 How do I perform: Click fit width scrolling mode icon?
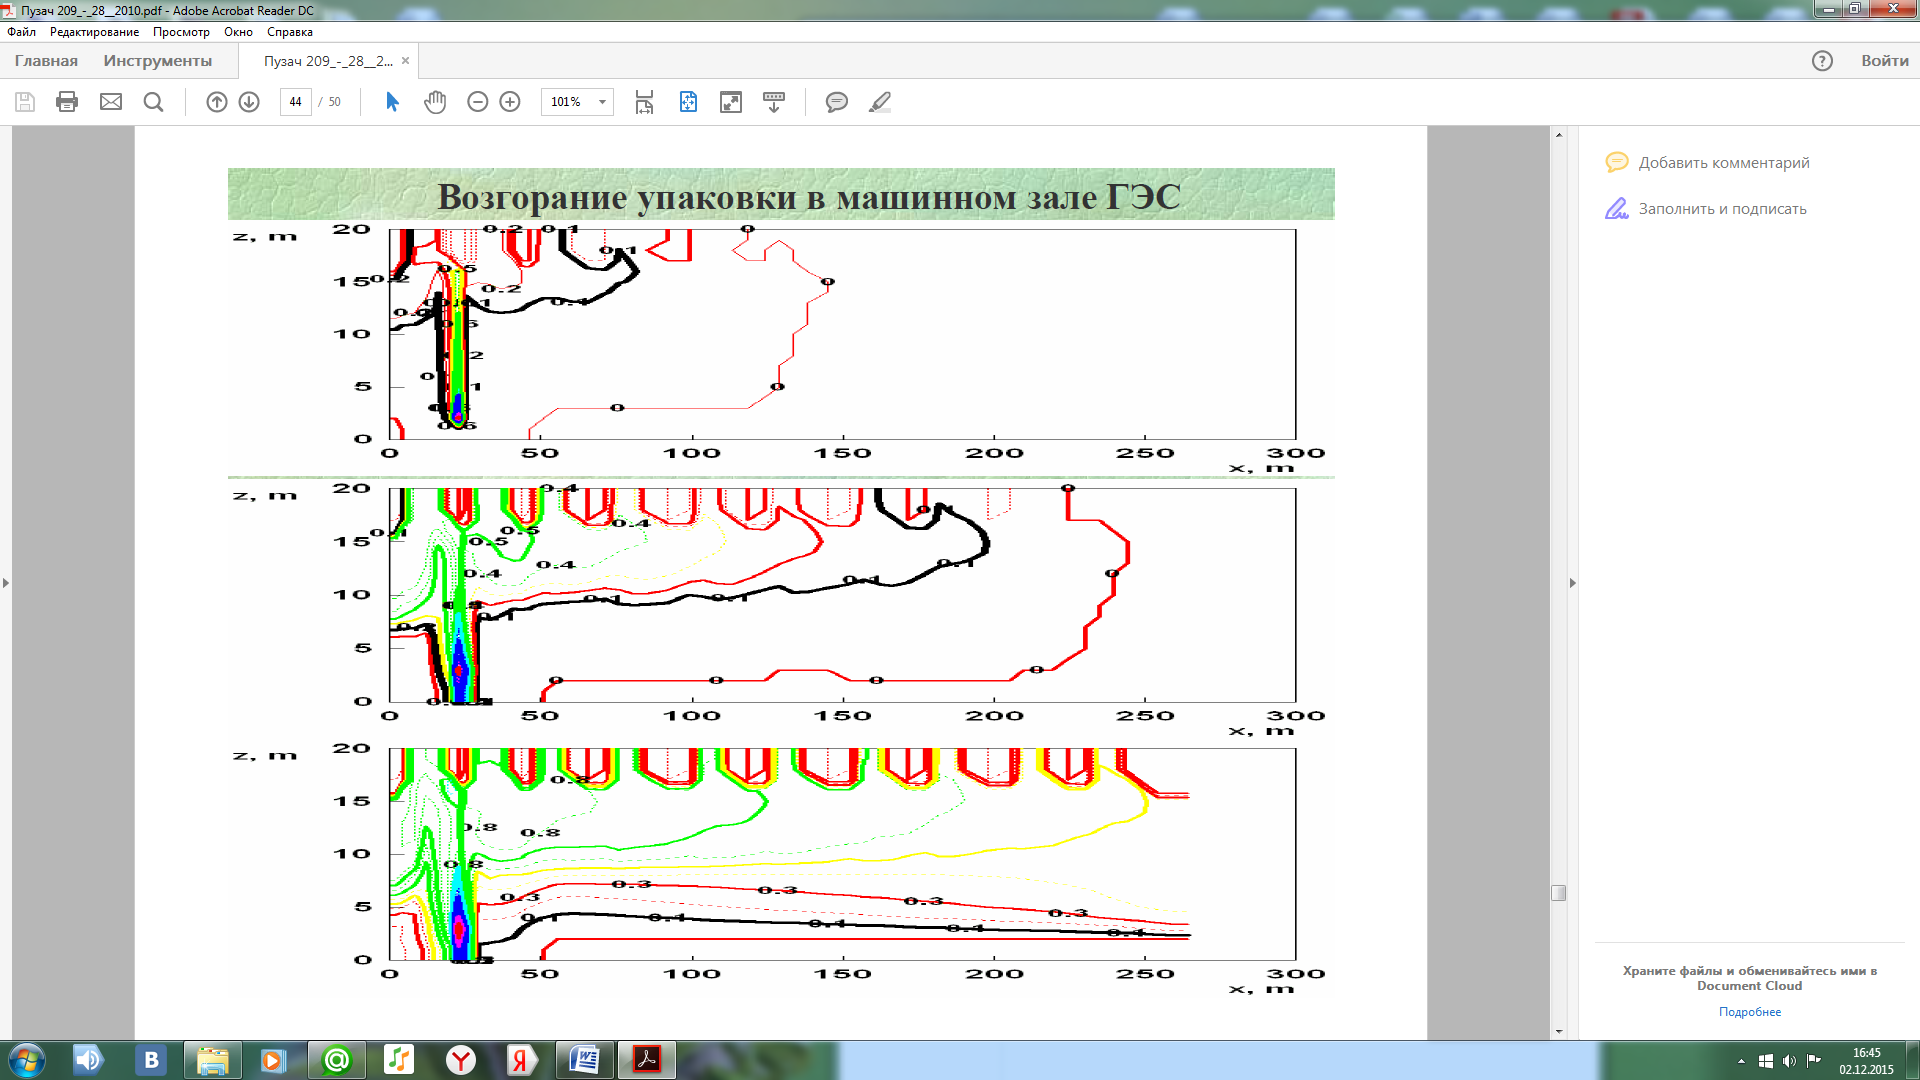[645, 102]
